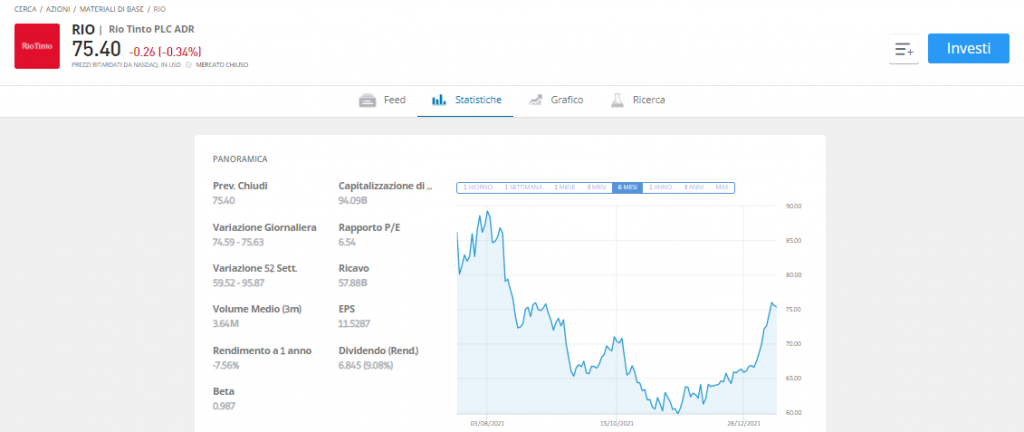Go to CERCA in breadcrumb
The image size is (1024, 432).
click(x=25, y=9)
